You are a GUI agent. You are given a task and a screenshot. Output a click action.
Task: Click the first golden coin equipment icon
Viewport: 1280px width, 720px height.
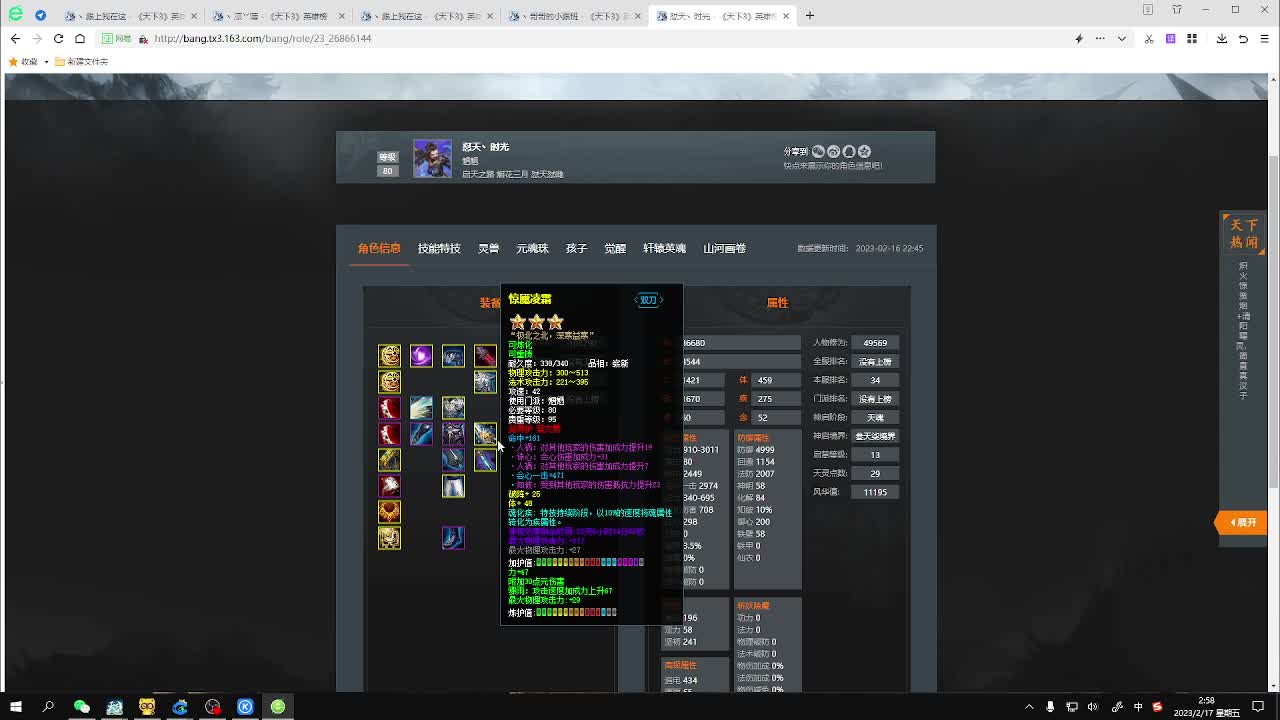[x=389, y=356]
